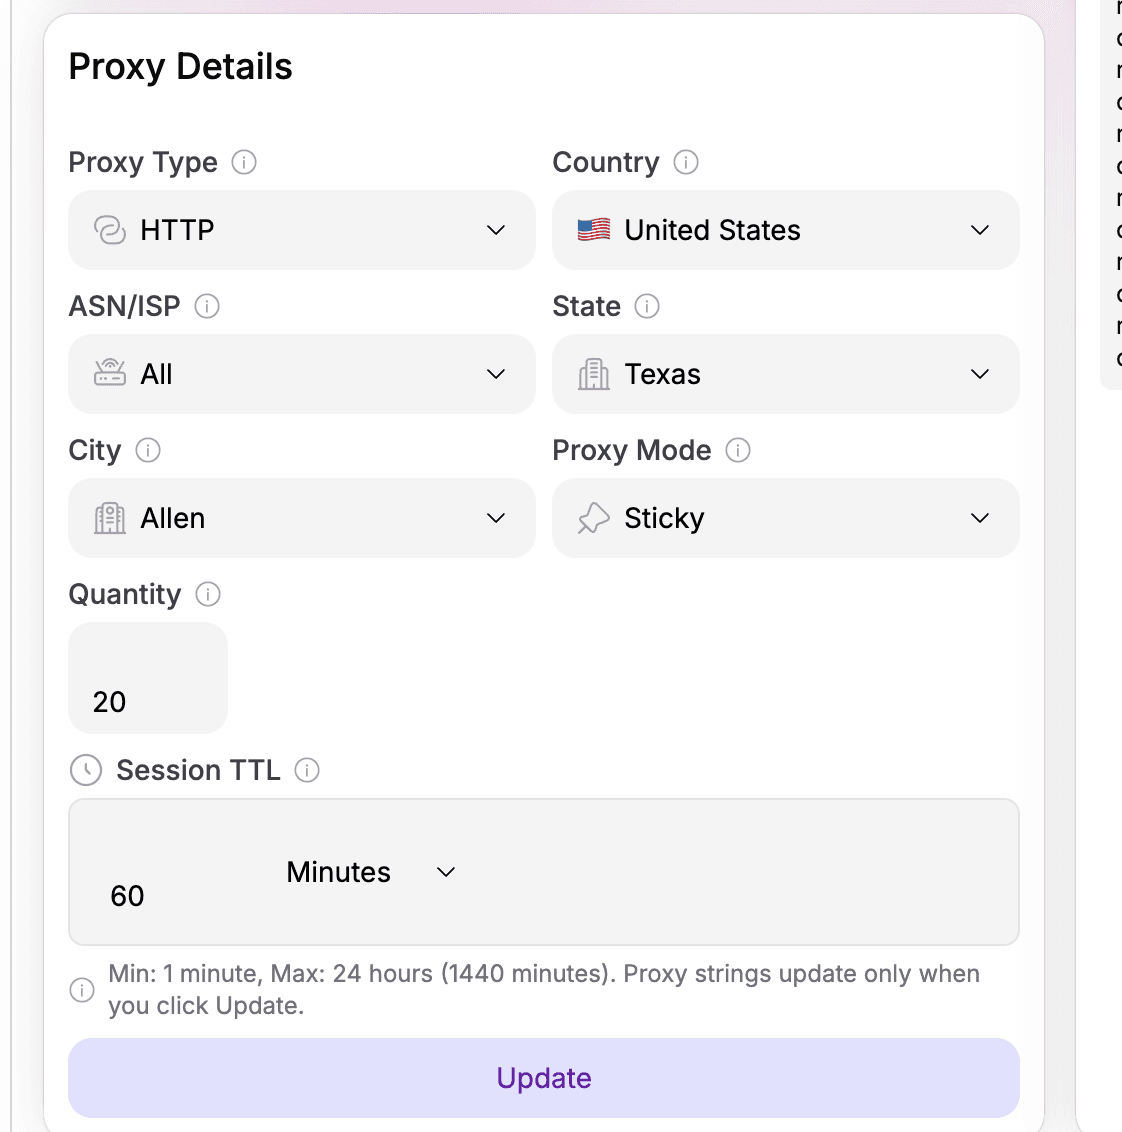Click the info icon beside State
Viewport: 1122px width, 1132px height.
coord(647,306)
